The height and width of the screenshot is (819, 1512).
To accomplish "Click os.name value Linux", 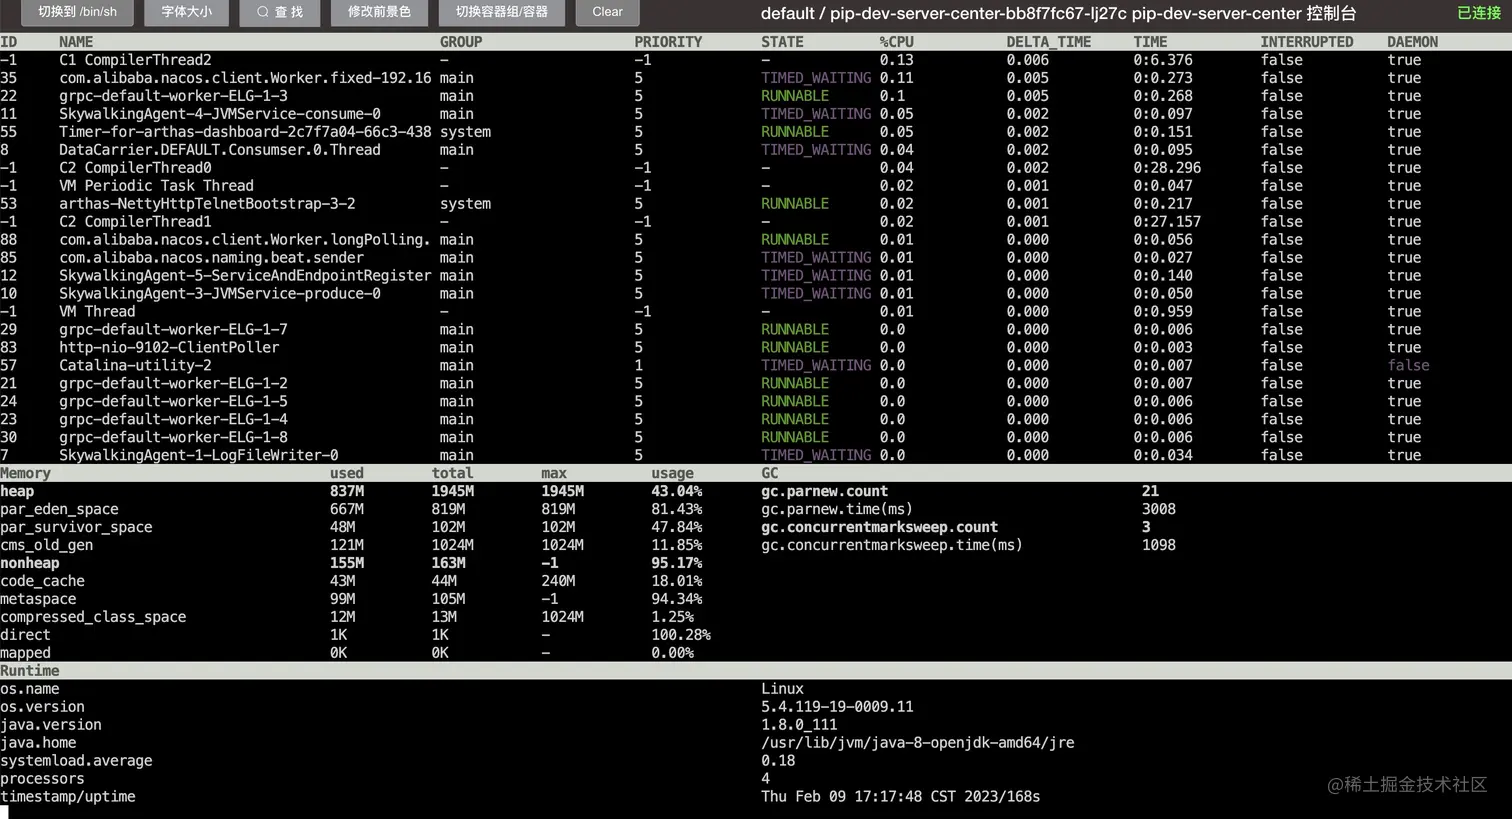I will (x=782, y=690).
